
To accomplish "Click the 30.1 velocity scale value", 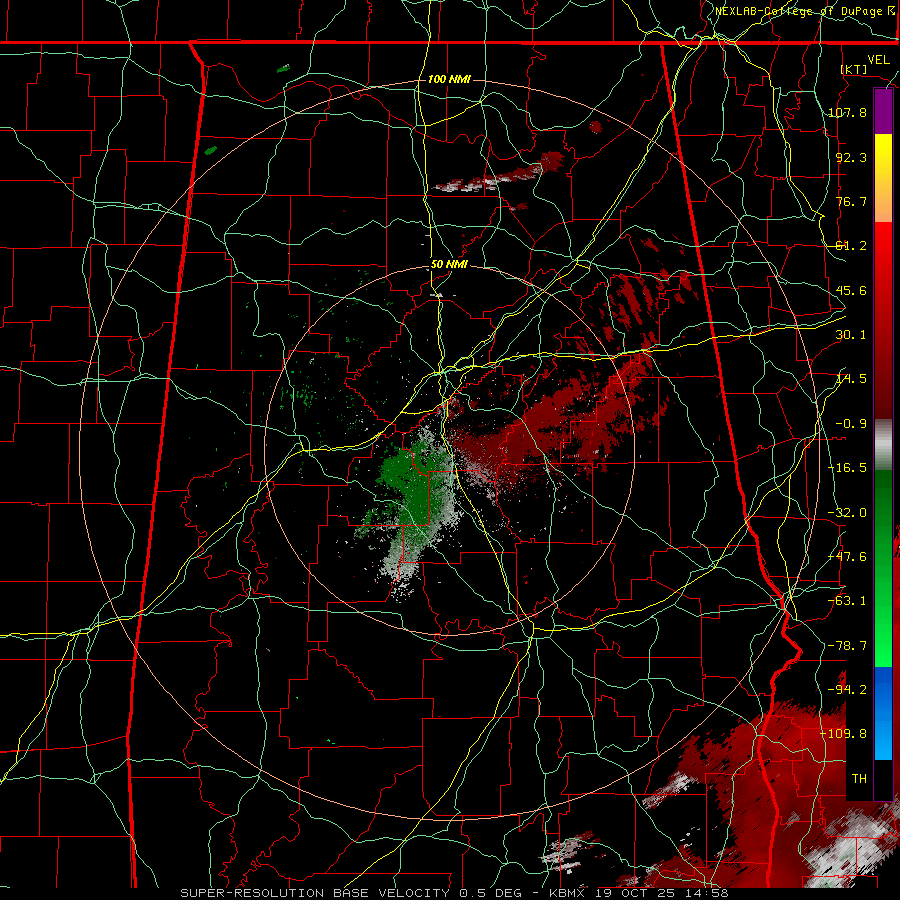I will coord(851,335).
